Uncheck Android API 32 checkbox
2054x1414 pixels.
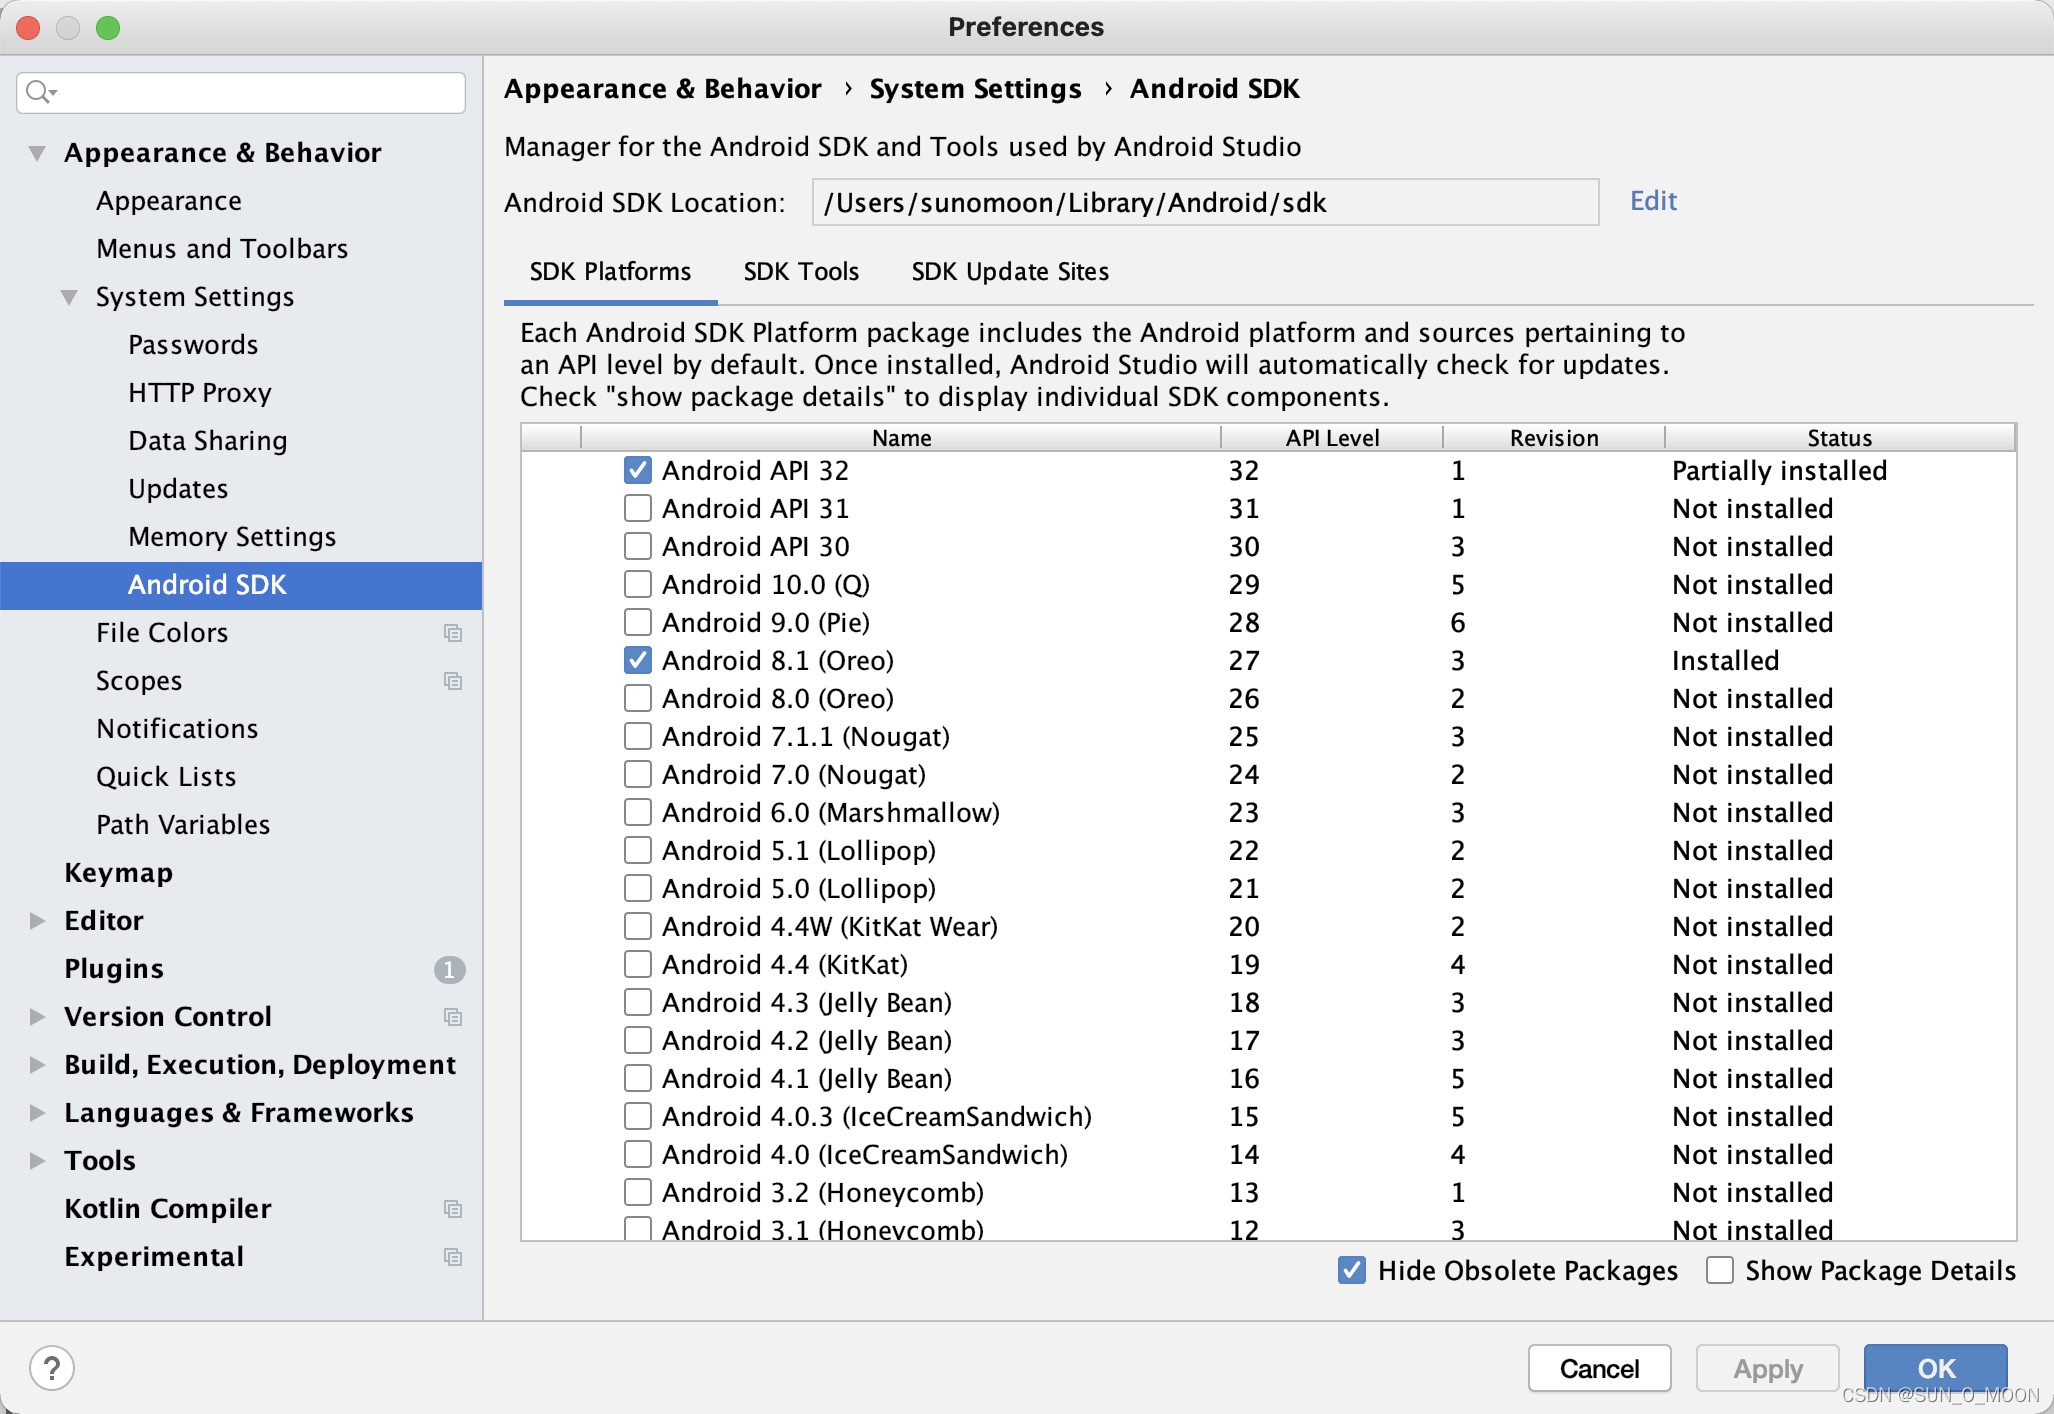(x=637, y=470)
